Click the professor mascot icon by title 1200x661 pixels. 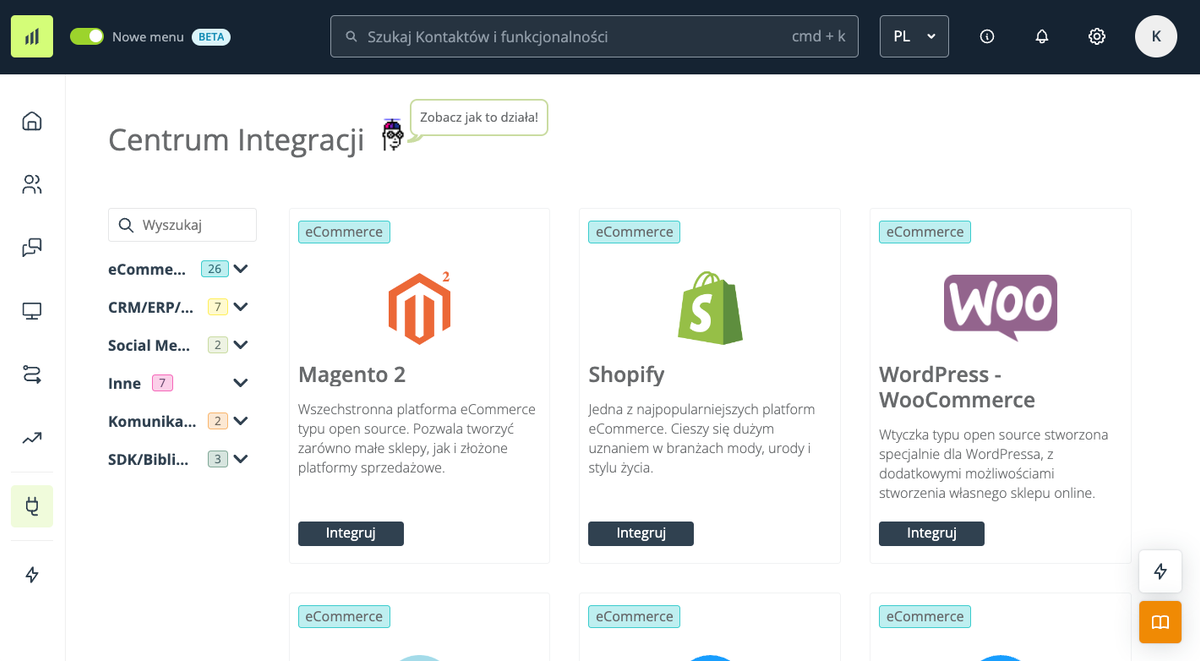393,135
